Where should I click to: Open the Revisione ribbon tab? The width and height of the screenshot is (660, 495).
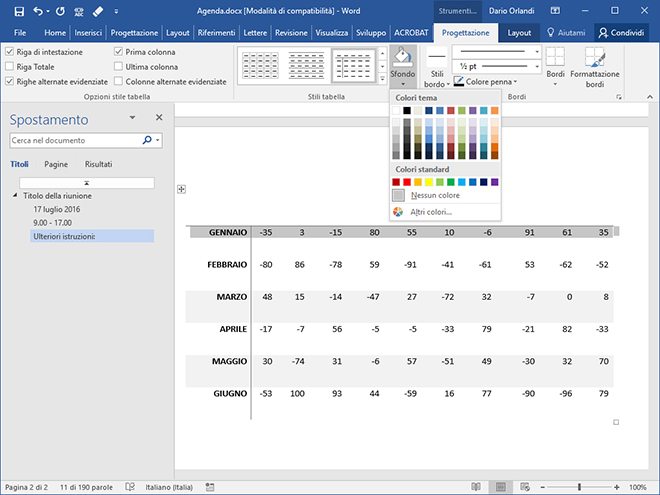(291, 32)
